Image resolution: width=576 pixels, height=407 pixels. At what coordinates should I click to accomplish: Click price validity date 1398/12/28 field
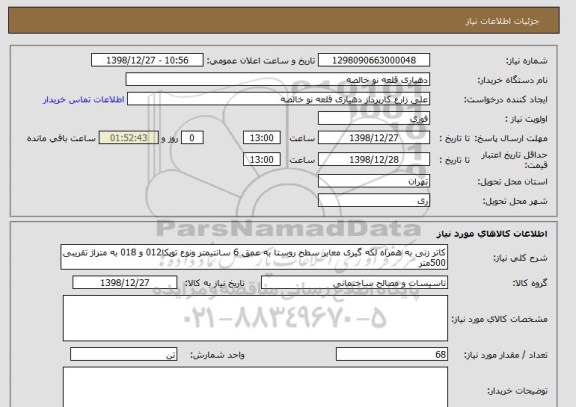(x=374, y=159)
